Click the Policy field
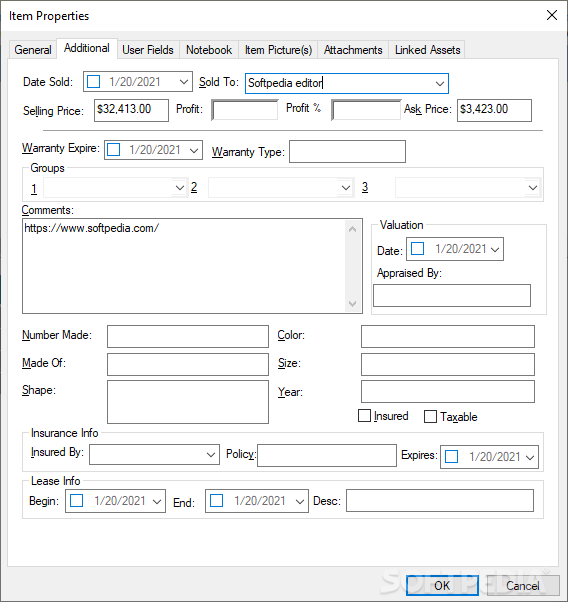The image size is (568, 608). point(327,456)
